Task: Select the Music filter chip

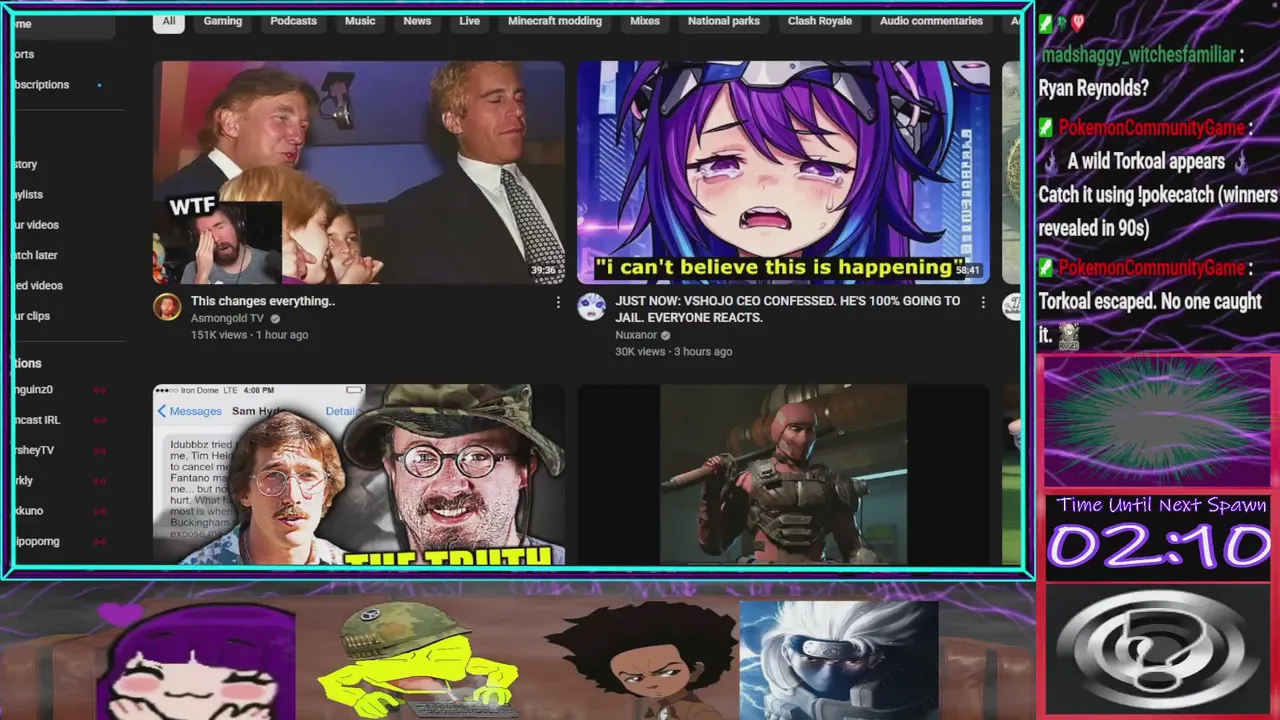Action: tap(360, 21)
